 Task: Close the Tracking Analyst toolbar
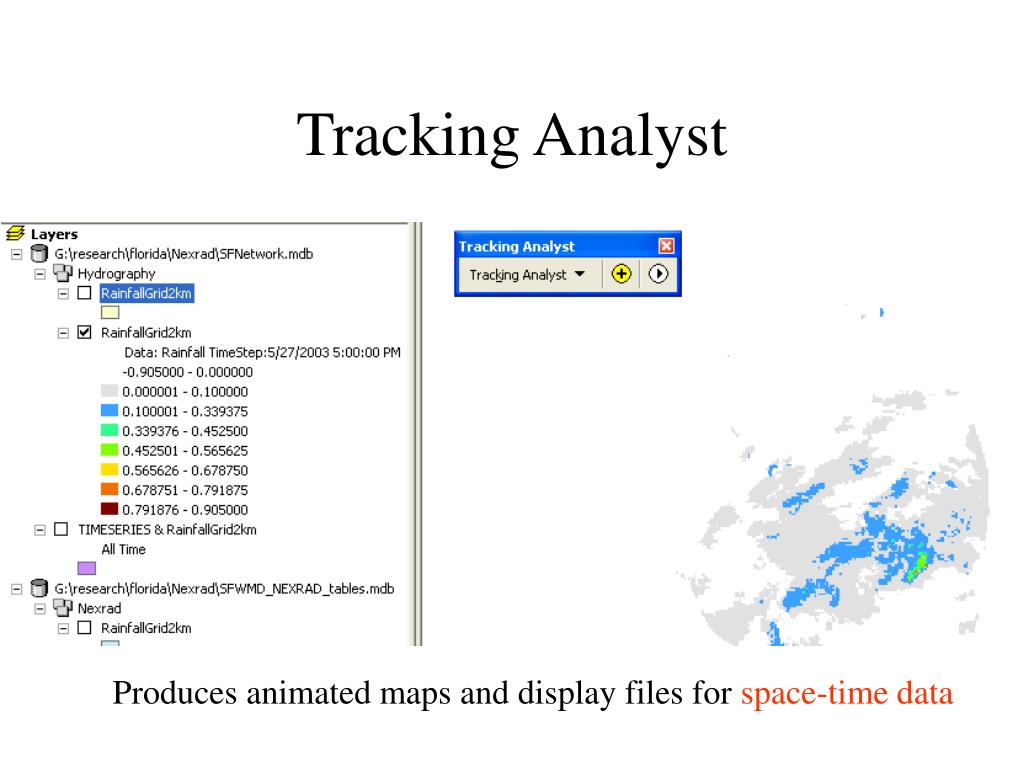(x=666, y=246)
